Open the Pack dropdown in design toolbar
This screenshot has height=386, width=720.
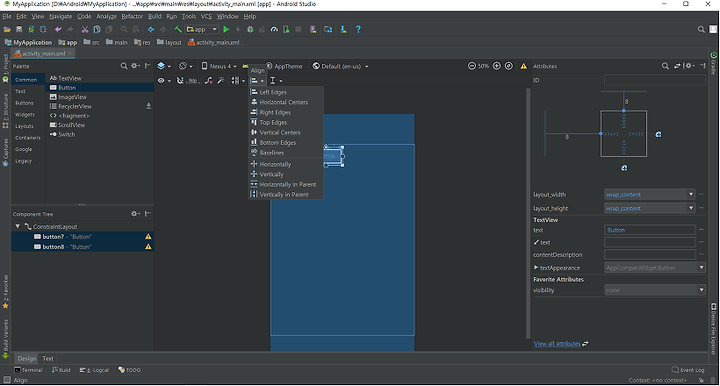[237, 81]
